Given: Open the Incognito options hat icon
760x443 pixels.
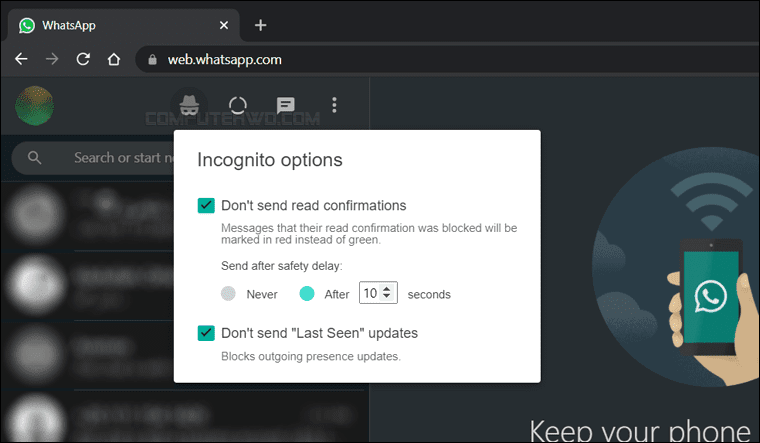Looking at the screenshot, I should [x=189, y=105].
